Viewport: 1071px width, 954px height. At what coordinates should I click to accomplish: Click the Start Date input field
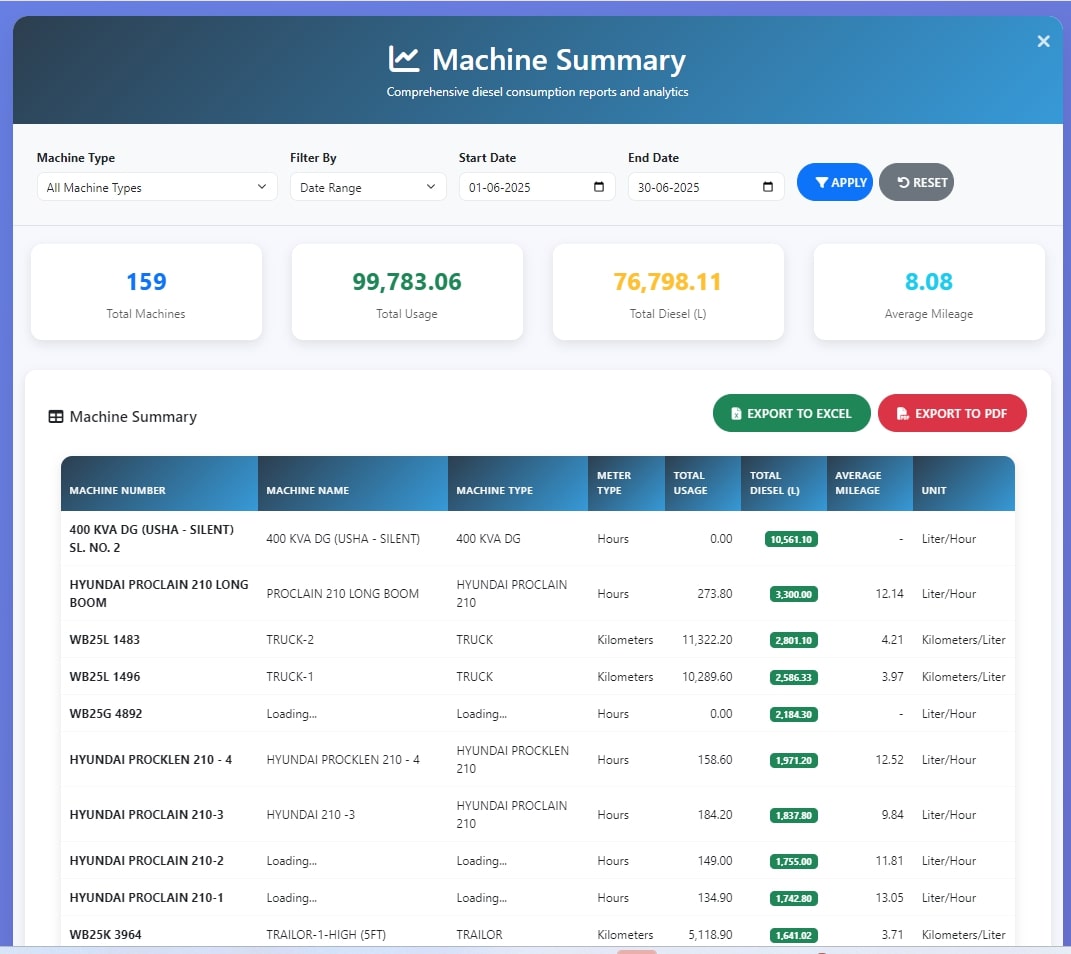tap(523, 187)
